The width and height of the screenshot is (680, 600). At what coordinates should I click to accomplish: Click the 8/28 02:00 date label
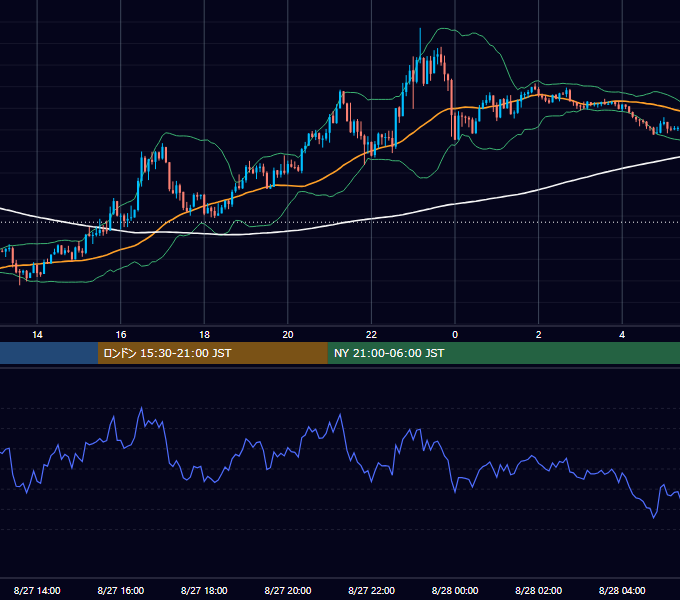[x=539, y=590]
